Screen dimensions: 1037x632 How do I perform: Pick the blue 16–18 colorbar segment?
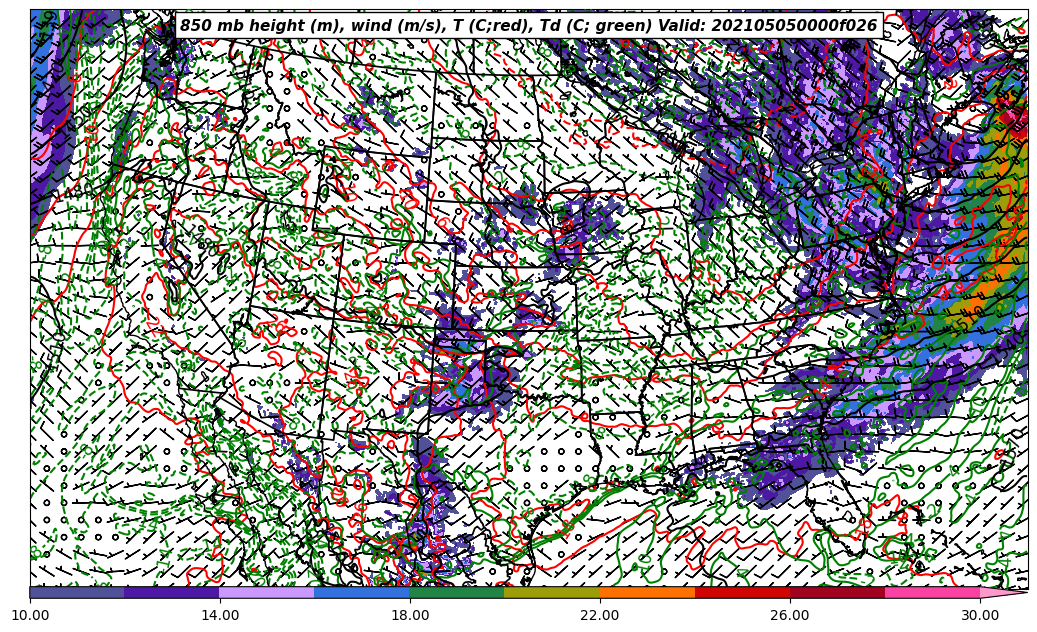362,592
